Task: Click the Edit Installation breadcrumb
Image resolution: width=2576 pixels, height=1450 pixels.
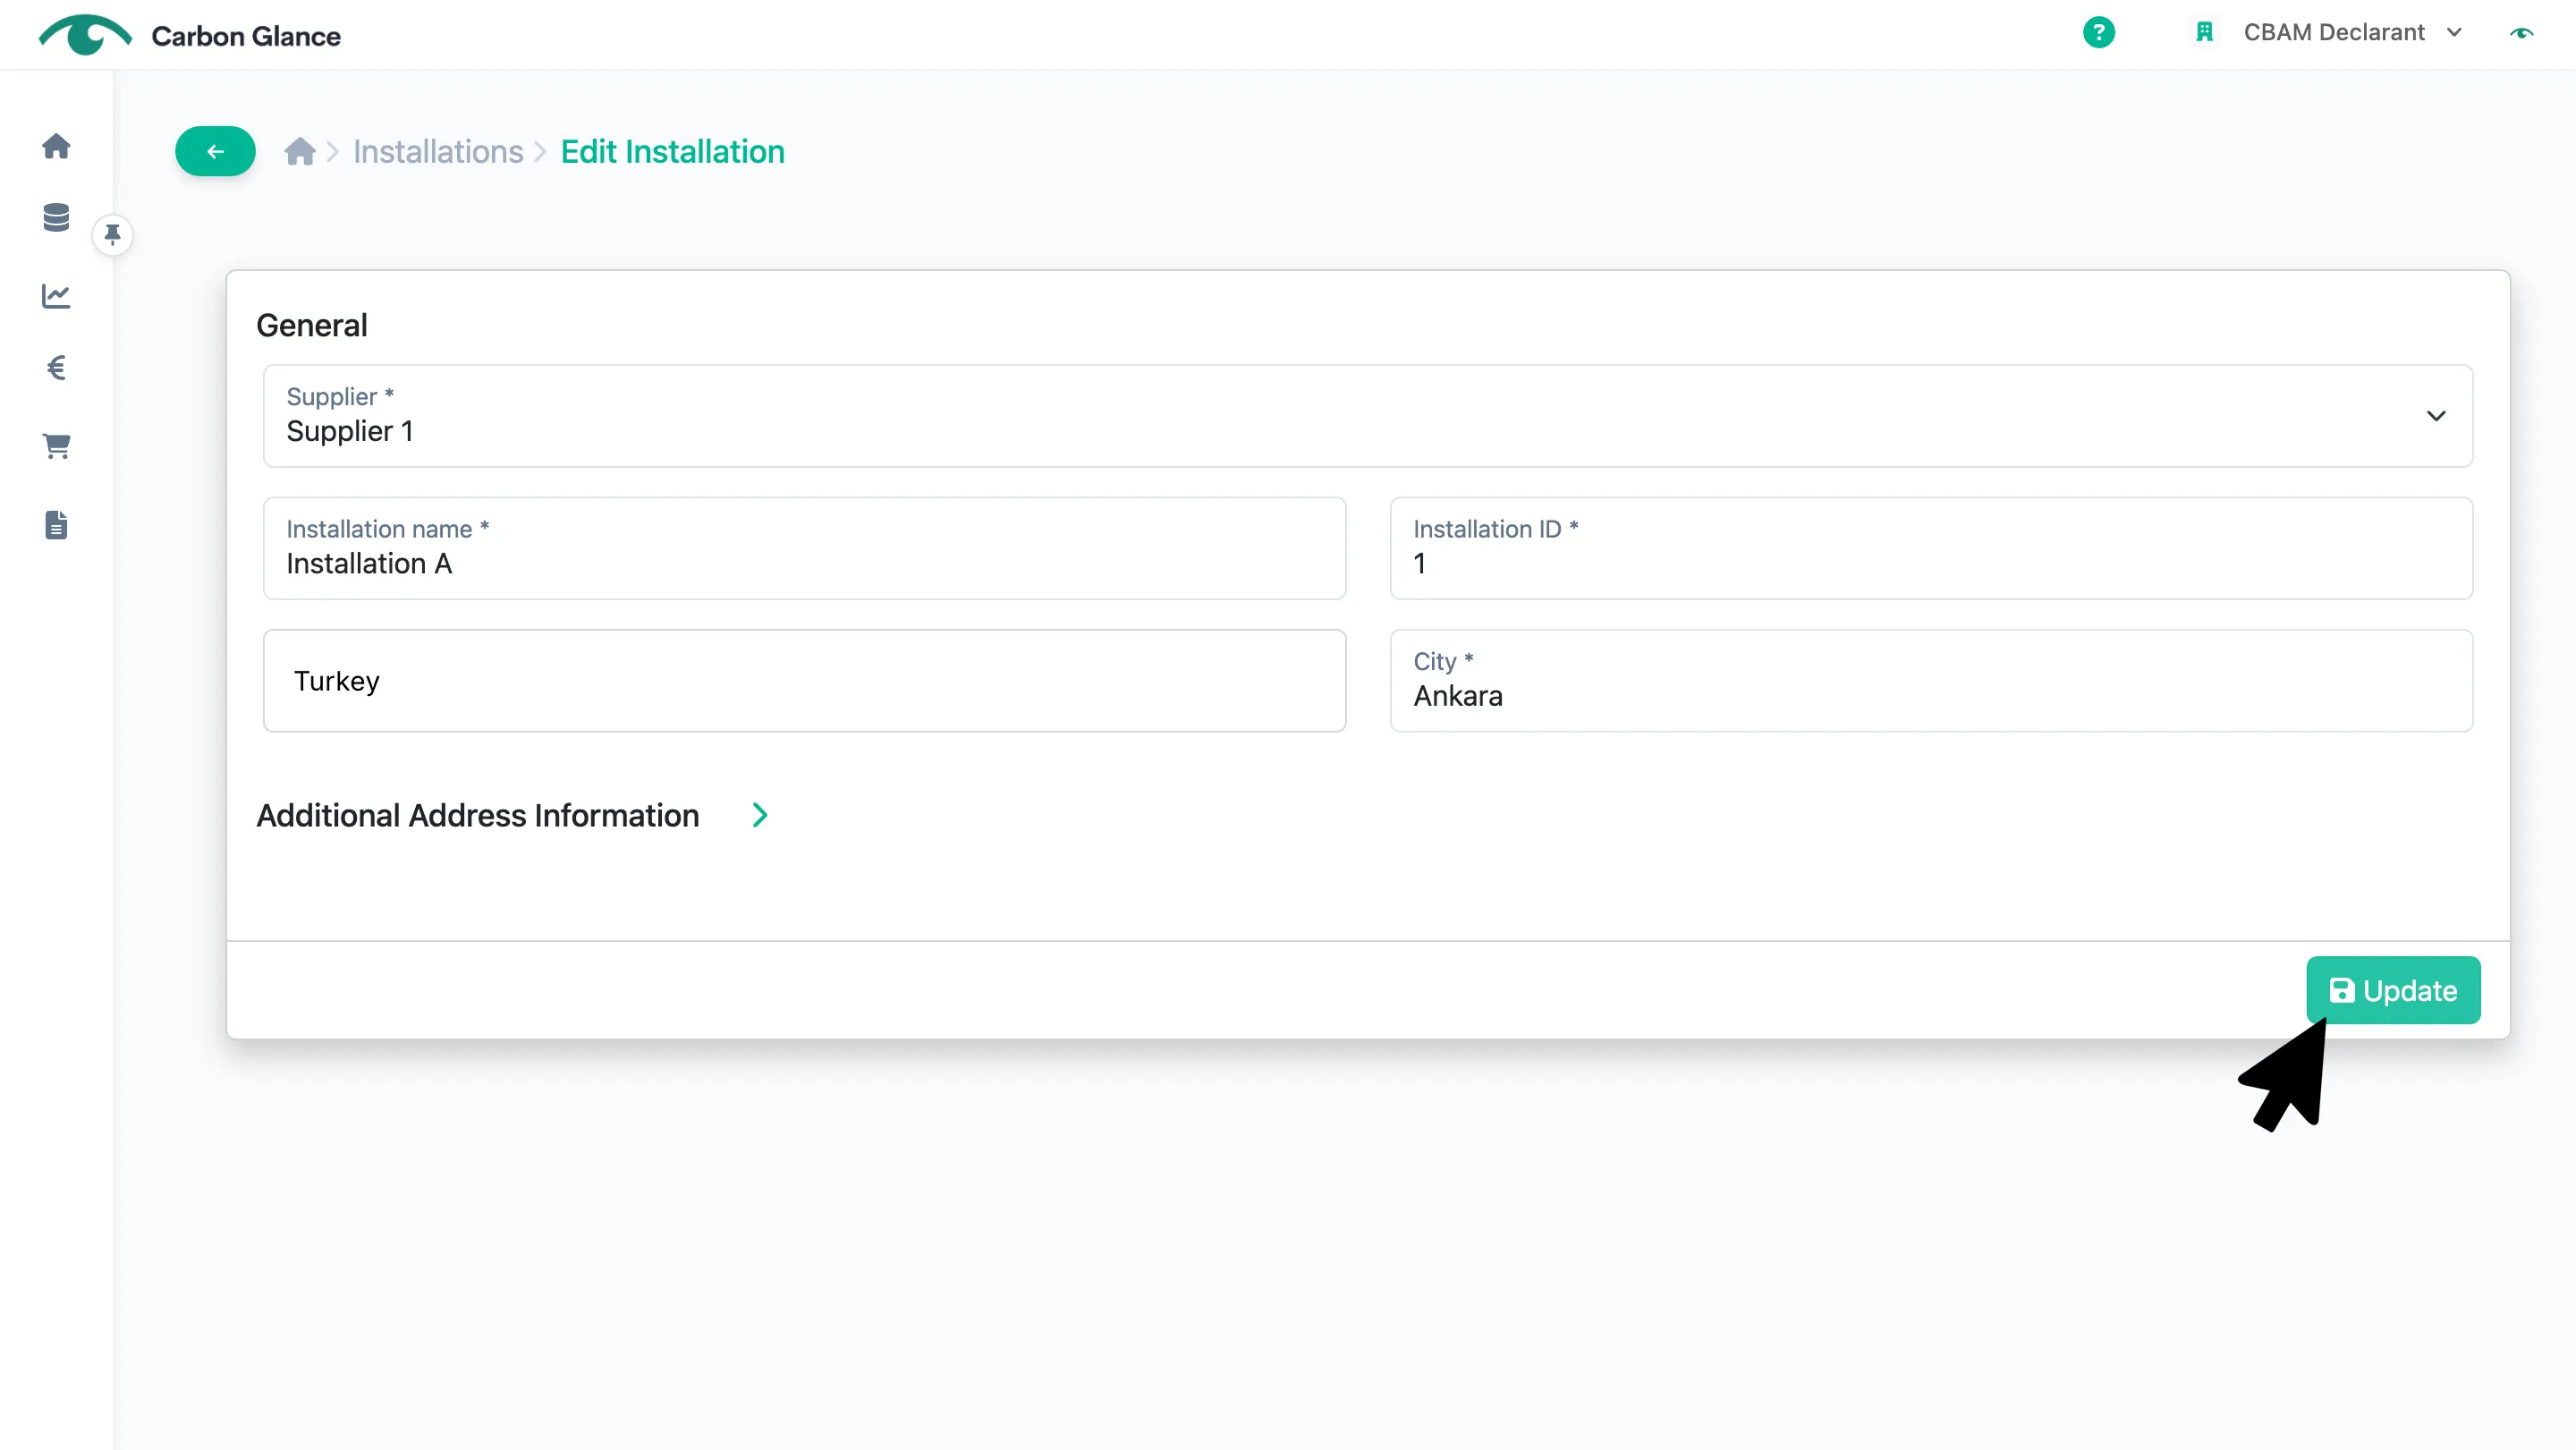Action: [x=672, y=151]
